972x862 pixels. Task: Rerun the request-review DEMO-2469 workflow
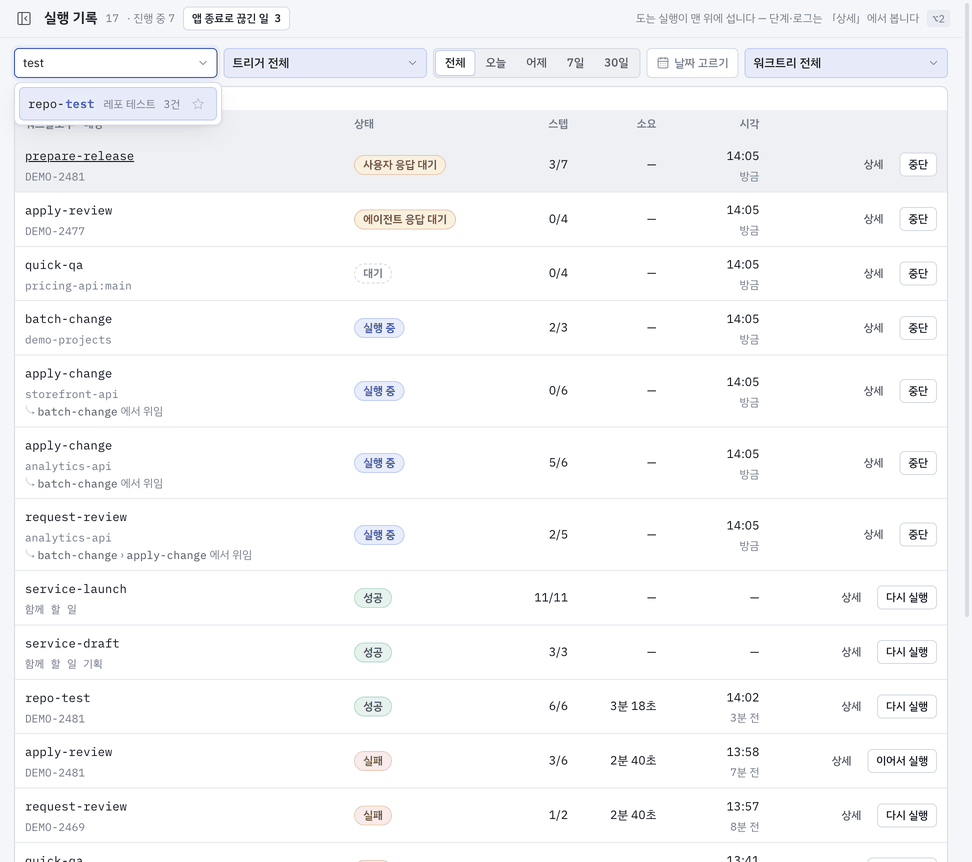pos(906,816)
